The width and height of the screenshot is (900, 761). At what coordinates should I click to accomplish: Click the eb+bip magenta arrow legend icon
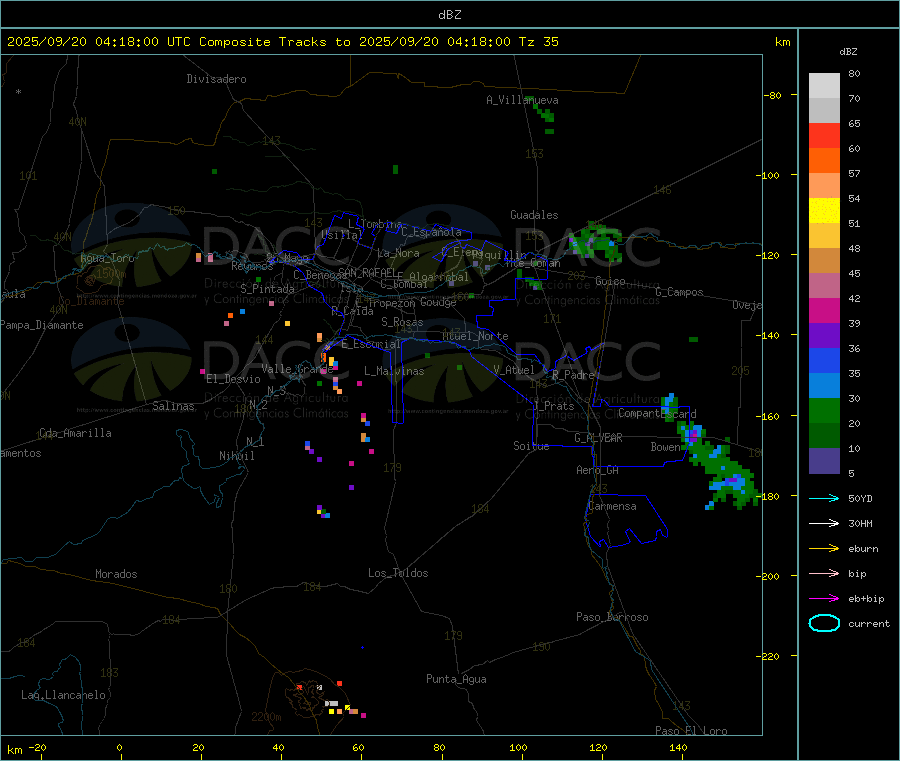point(824,598)
